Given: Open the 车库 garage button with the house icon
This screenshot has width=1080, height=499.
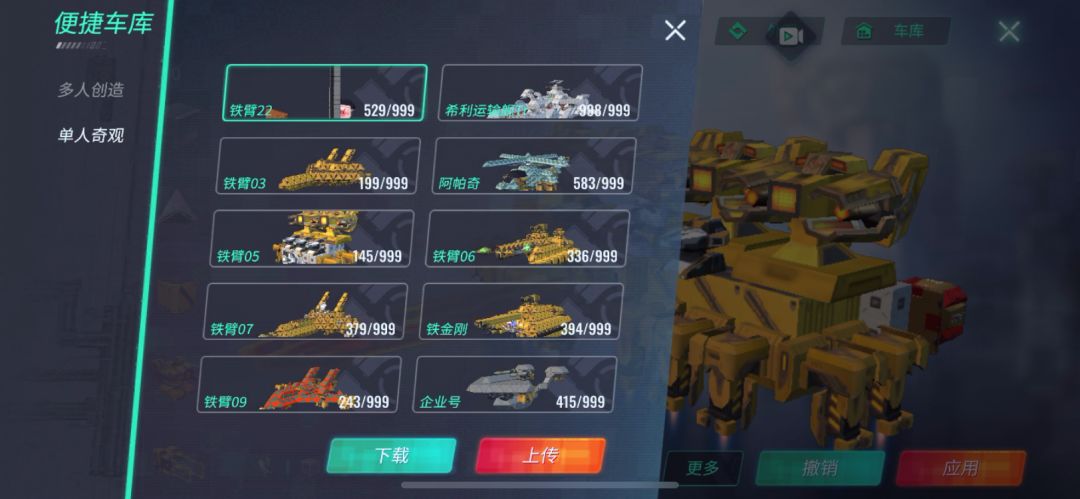Looking at the screenshot, I should [896, 32].
